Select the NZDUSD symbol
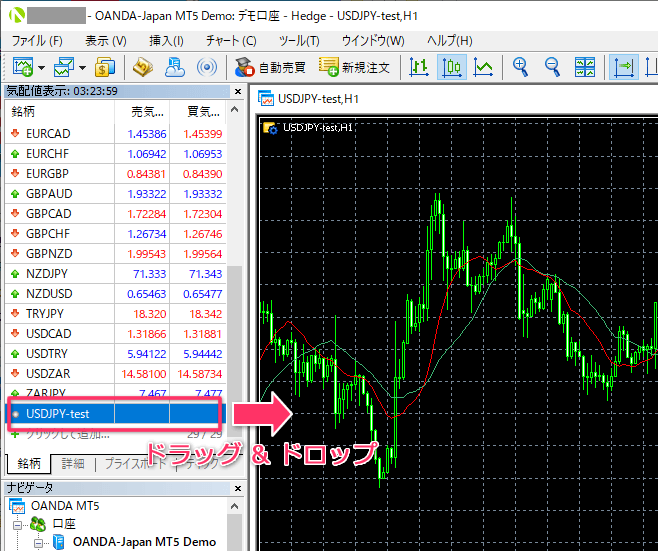658x551 pixels. tap(49, 293)
